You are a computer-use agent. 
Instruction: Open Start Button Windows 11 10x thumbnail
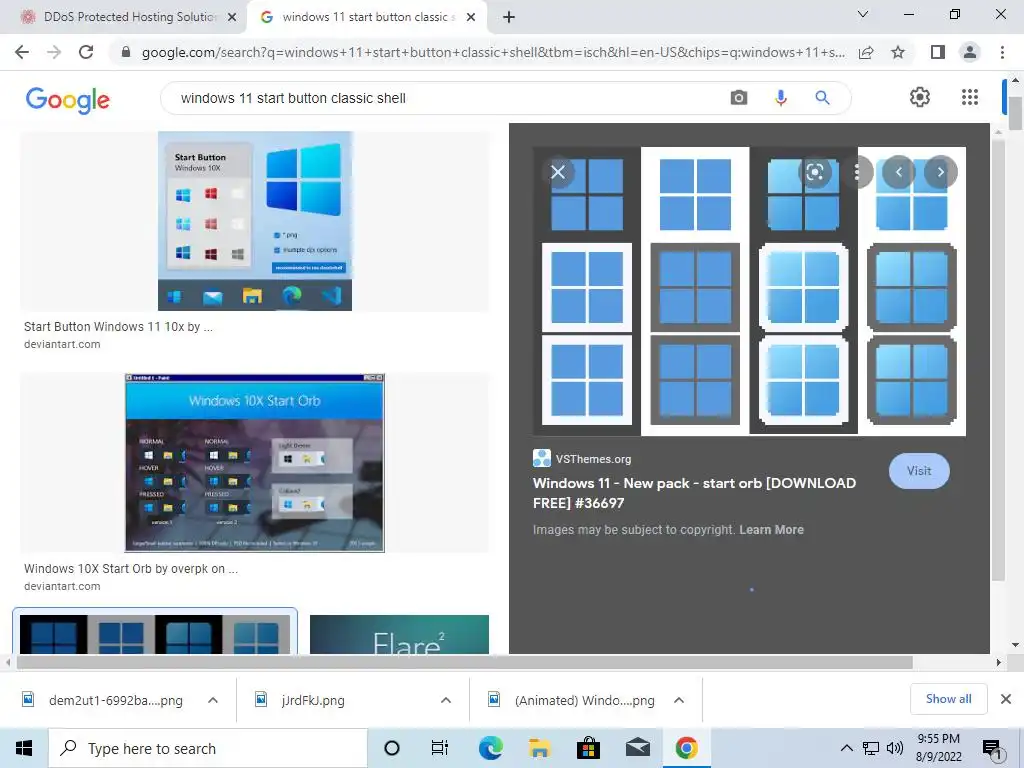coord(255,221)
